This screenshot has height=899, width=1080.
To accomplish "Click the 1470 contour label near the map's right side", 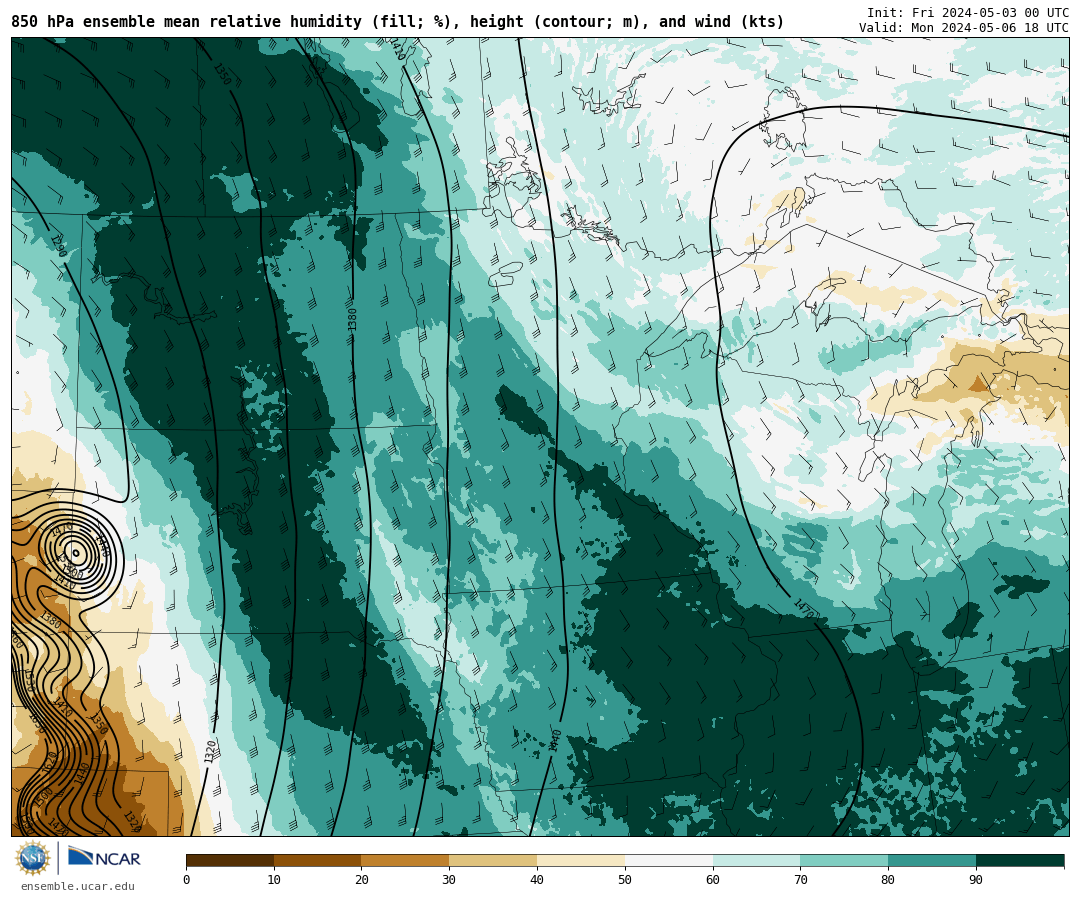I will pyautogui.click(x=803, y=609).
